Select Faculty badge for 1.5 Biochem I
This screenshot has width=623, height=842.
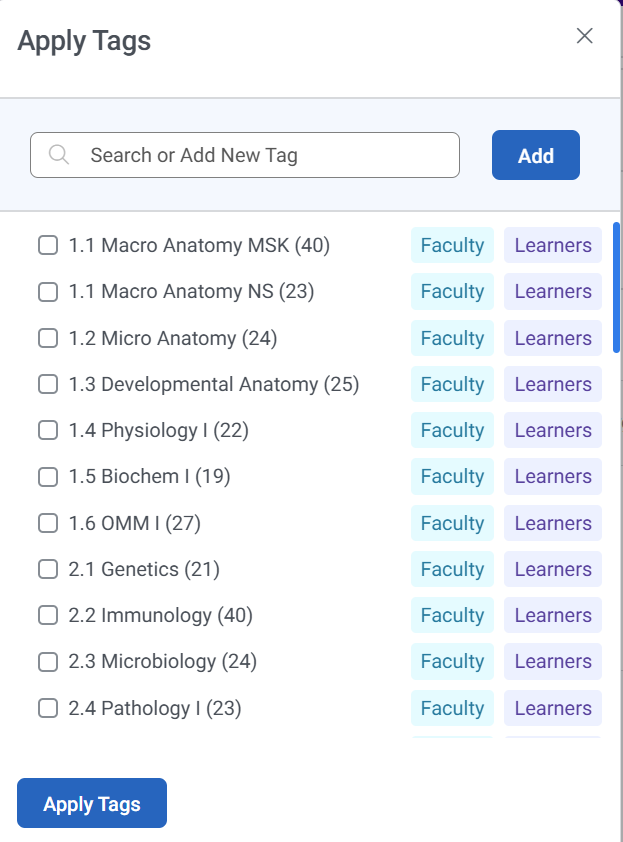452,477
